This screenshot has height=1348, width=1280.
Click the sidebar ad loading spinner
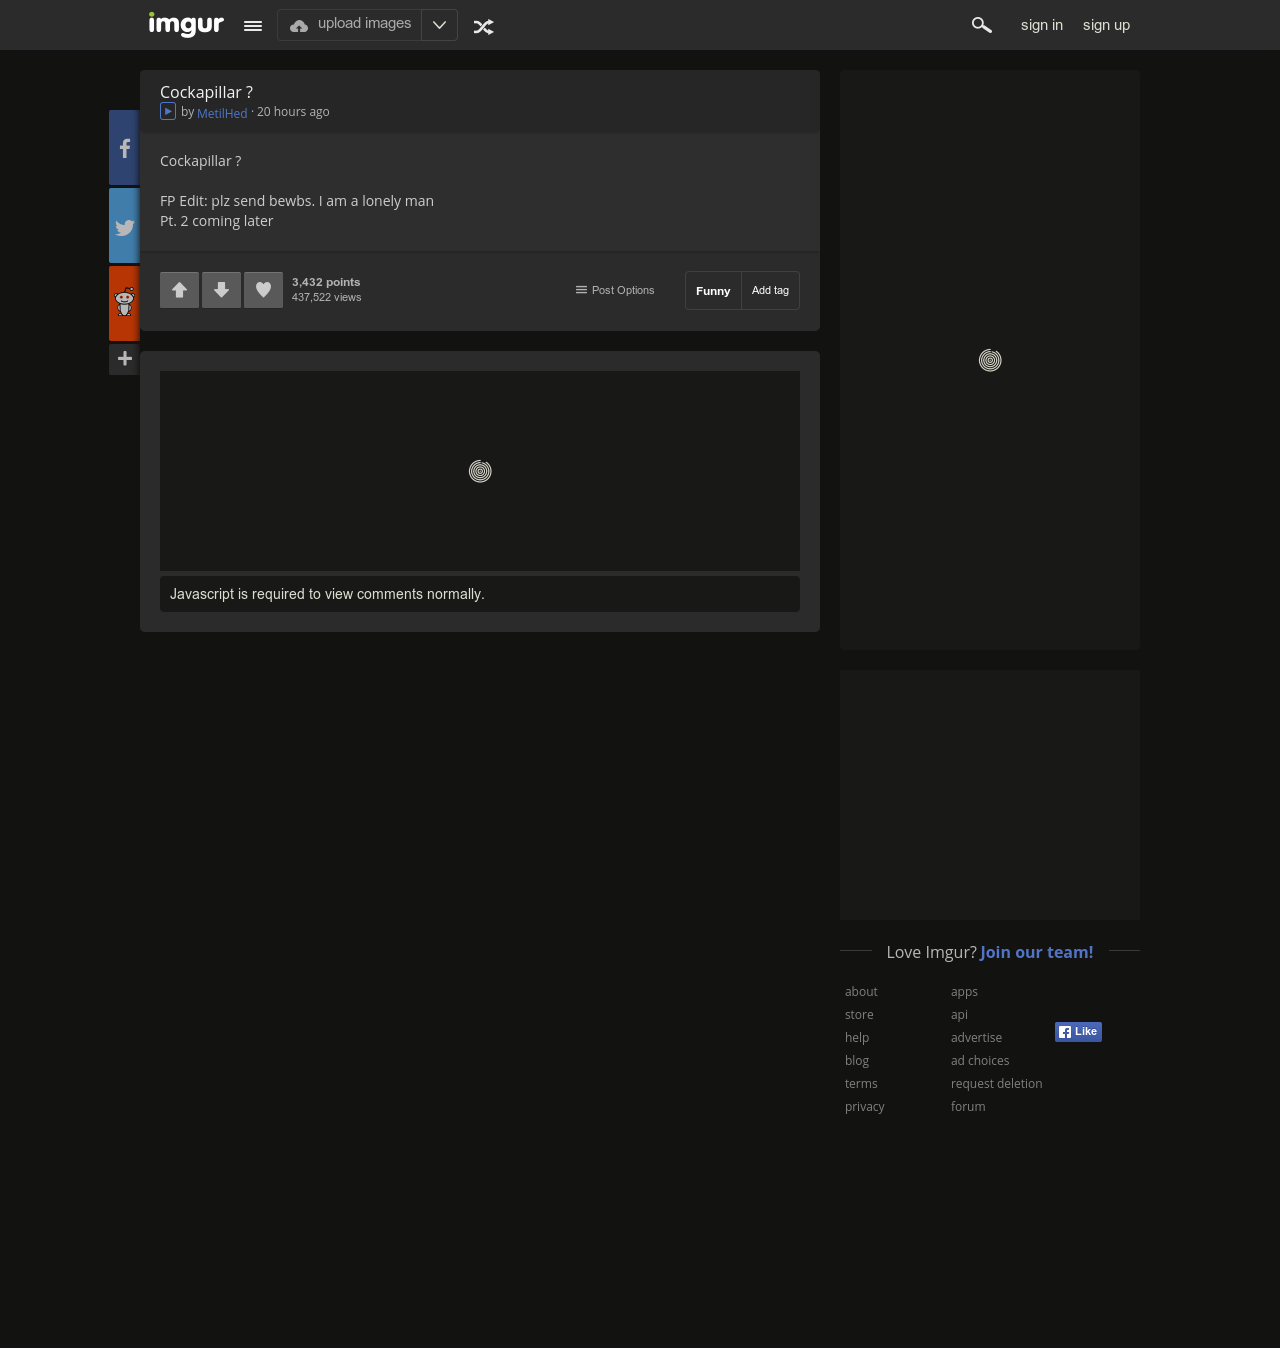click(x=990, y=360)
